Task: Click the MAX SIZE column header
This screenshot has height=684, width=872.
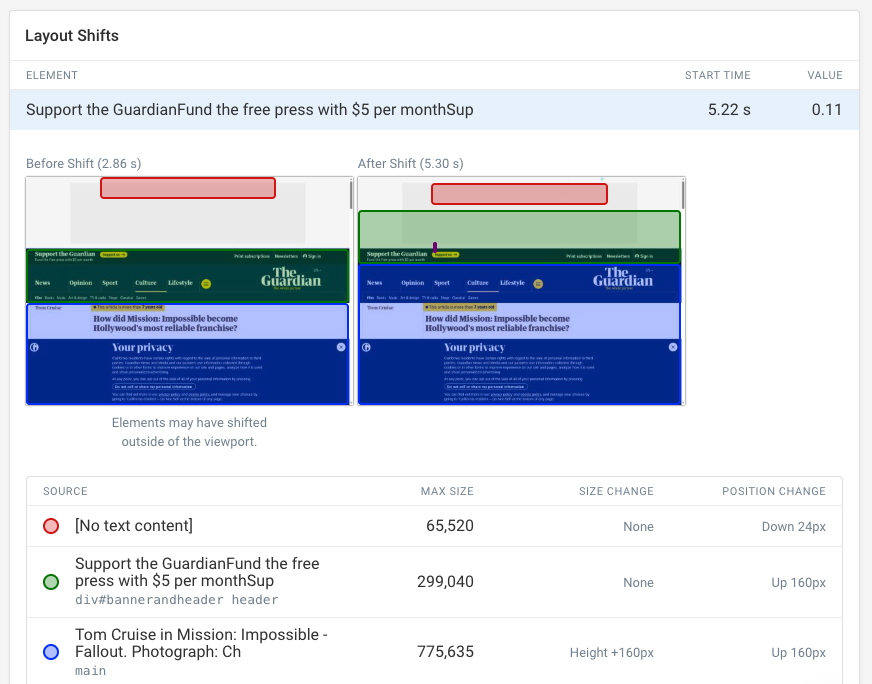Action: coord(447,491)
